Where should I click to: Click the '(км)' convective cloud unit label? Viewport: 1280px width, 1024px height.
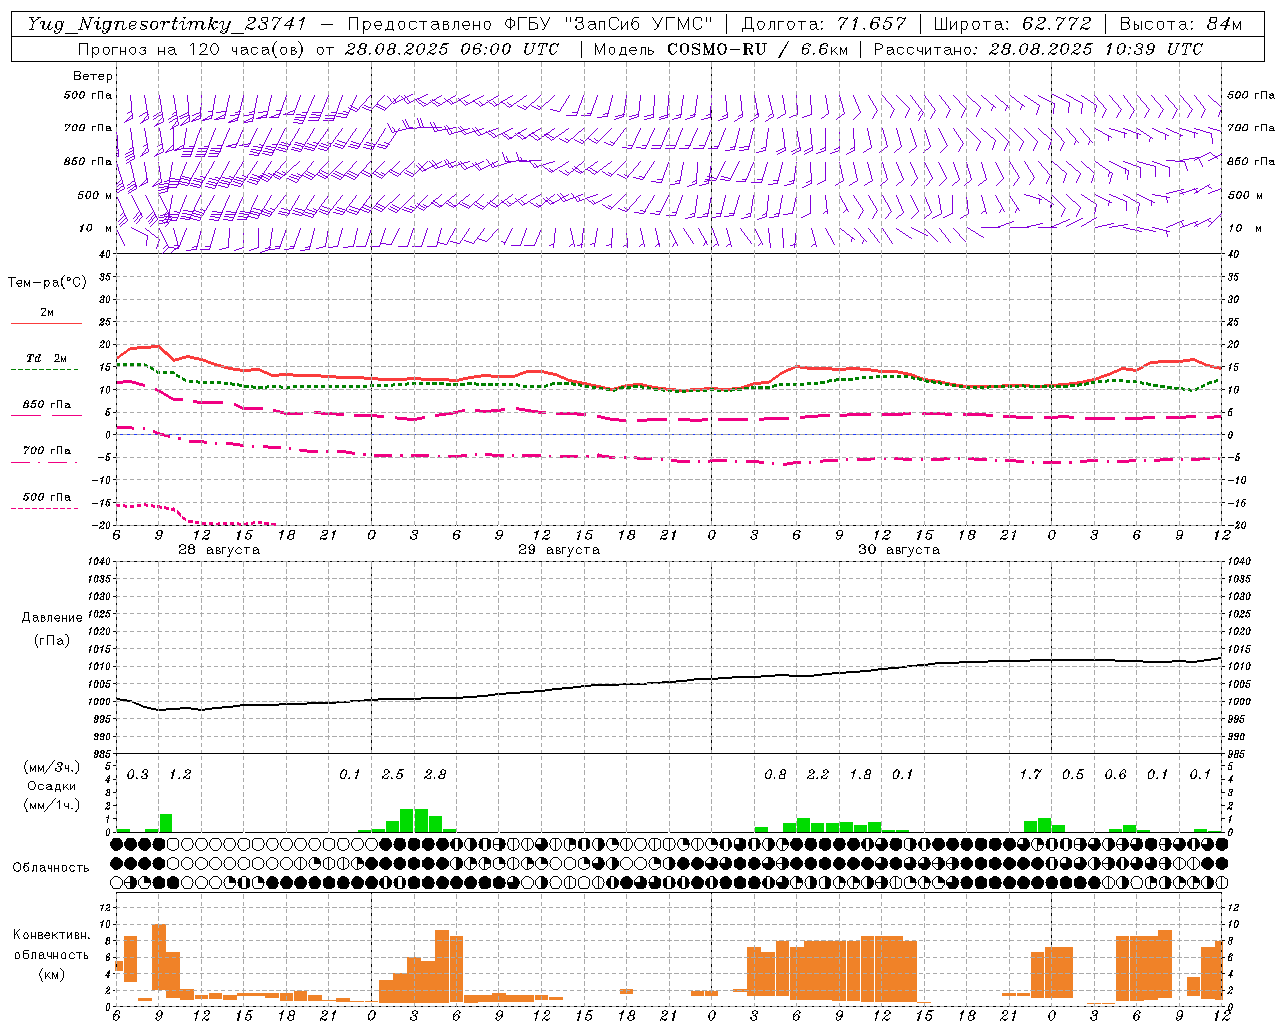click(52, 974)
